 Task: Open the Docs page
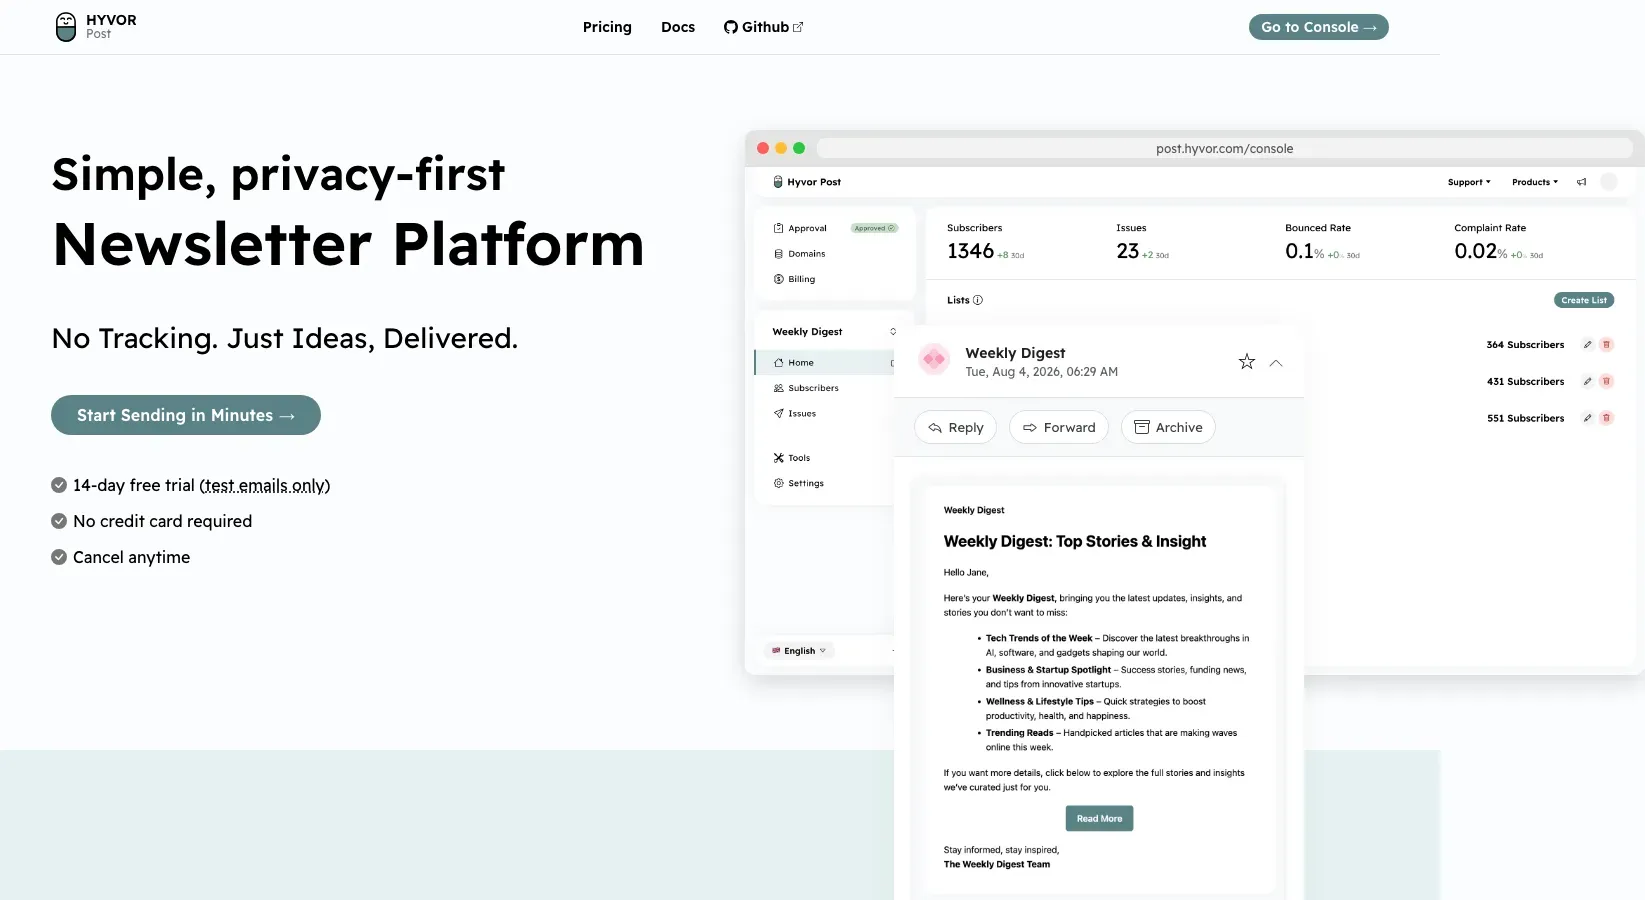(x=678, y=27)
